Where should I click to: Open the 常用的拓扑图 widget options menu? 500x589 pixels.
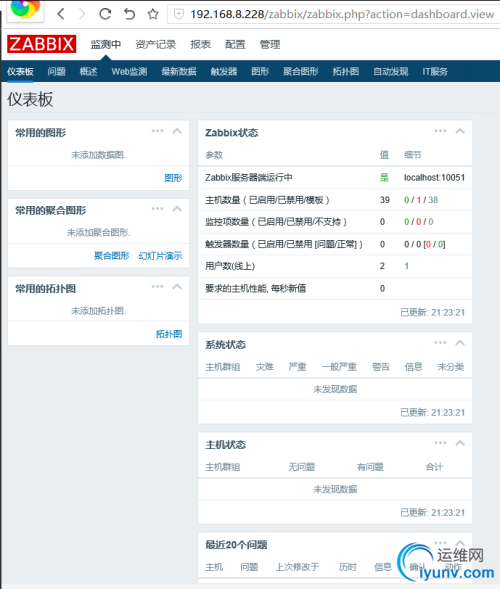(157, 287)
